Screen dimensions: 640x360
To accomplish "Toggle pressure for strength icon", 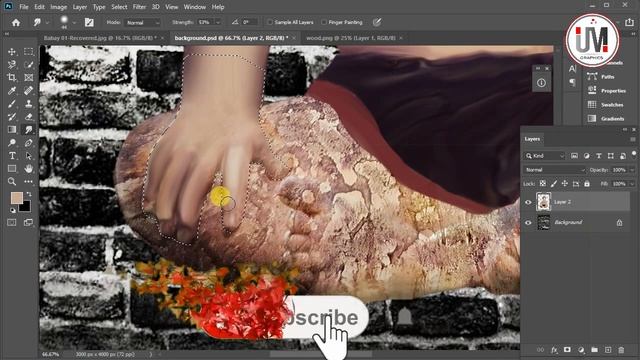I will coord(377,22).
